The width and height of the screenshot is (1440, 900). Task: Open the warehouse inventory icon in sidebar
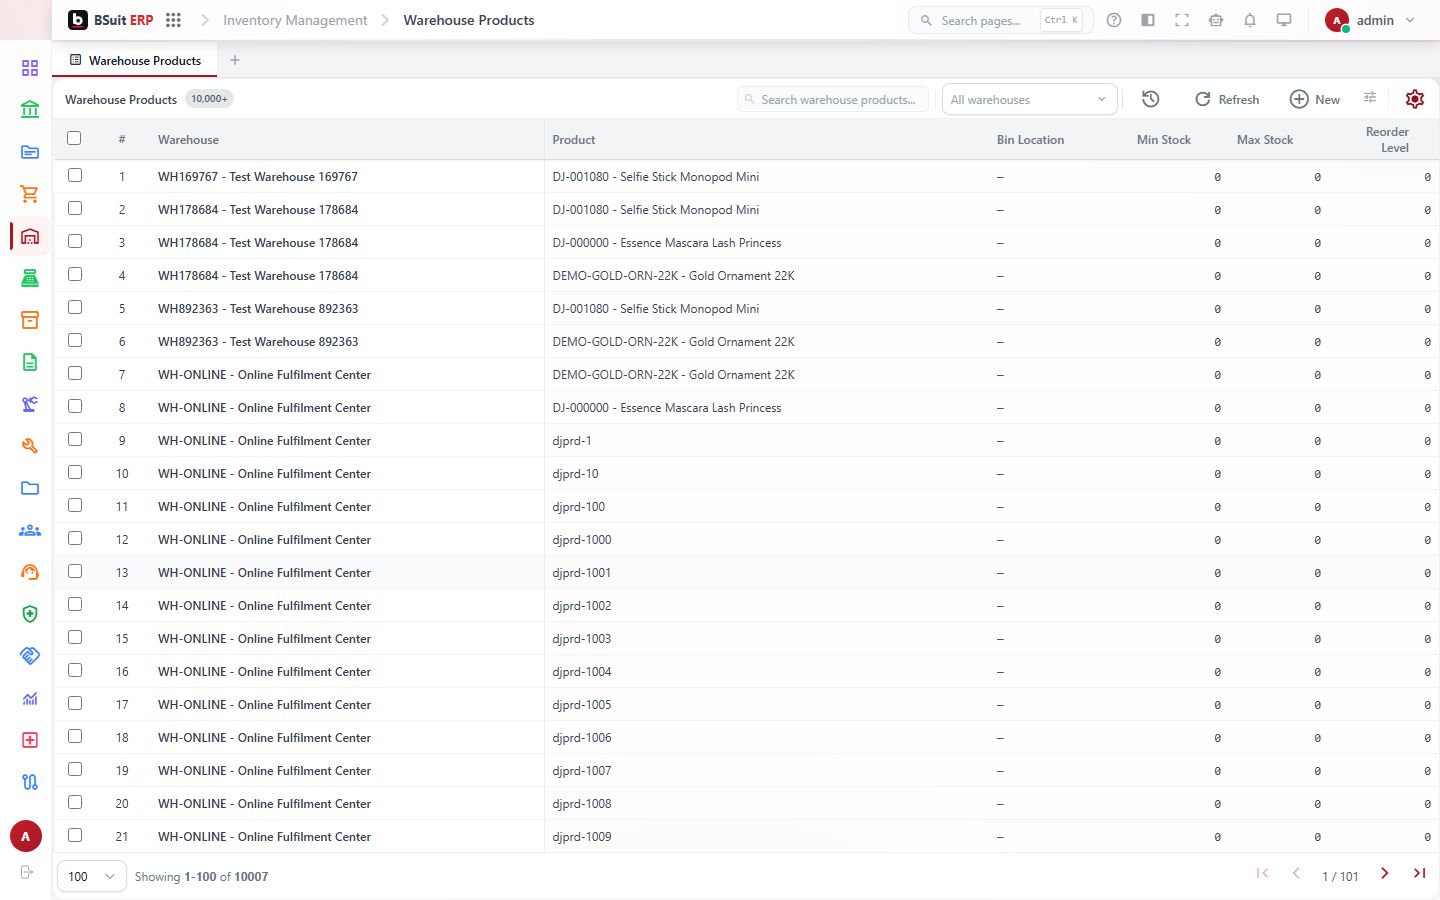point(30,236)
